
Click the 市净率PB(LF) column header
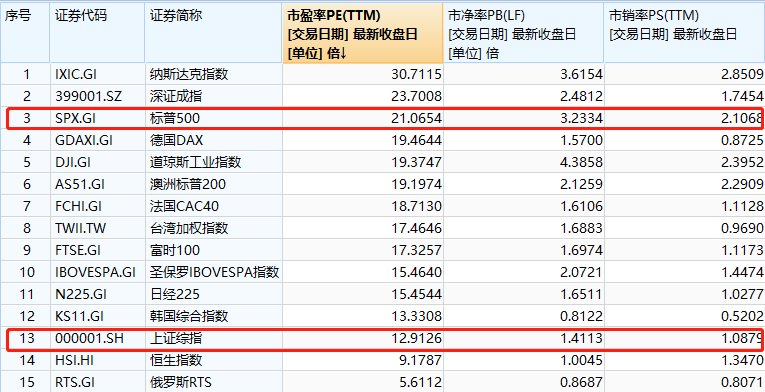(x=523, y=33)
